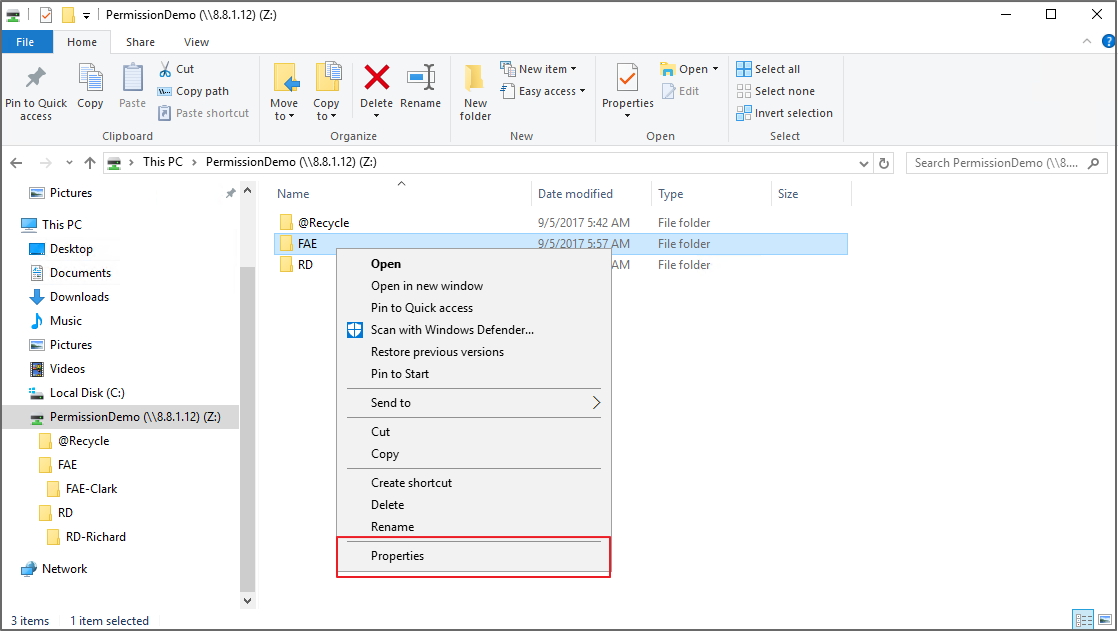Screen dimensions: 1118x631
Task: Click Invert selection in ribbon
Action: click(784, 113)
